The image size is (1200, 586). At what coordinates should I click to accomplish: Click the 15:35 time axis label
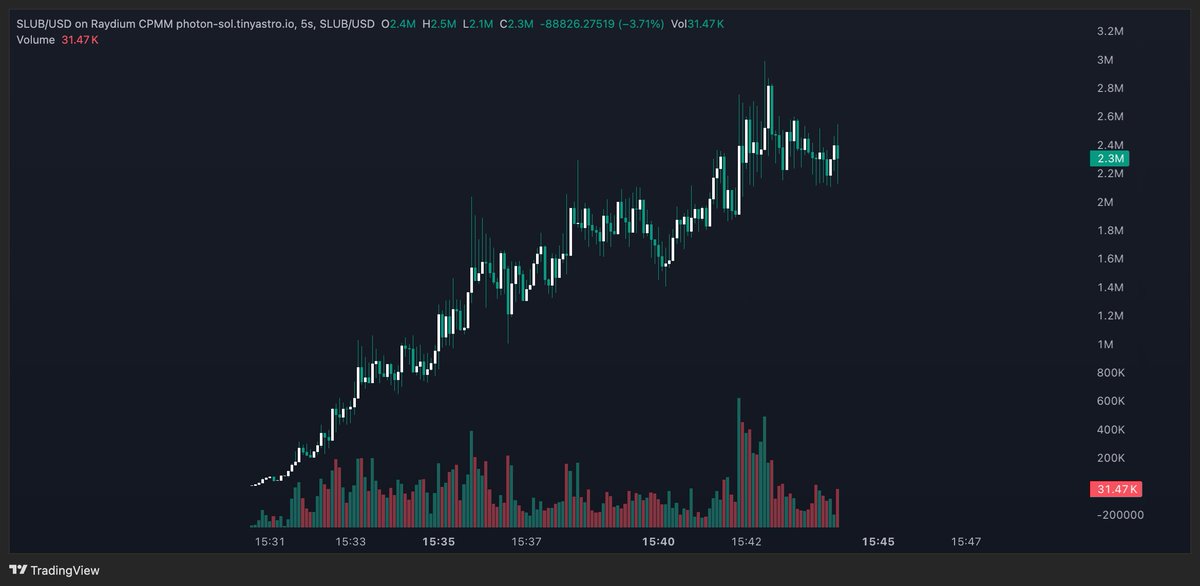pos(439,541)
